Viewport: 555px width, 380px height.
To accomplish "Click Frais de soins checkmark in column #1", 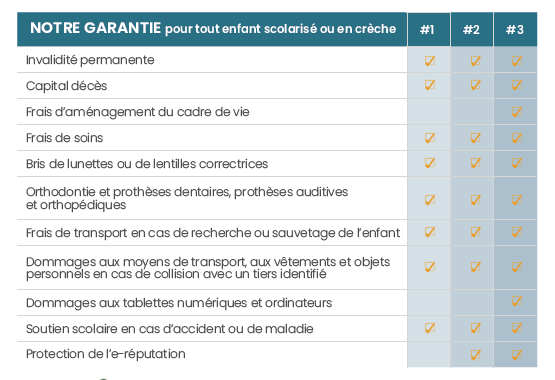I will (430, 138).
